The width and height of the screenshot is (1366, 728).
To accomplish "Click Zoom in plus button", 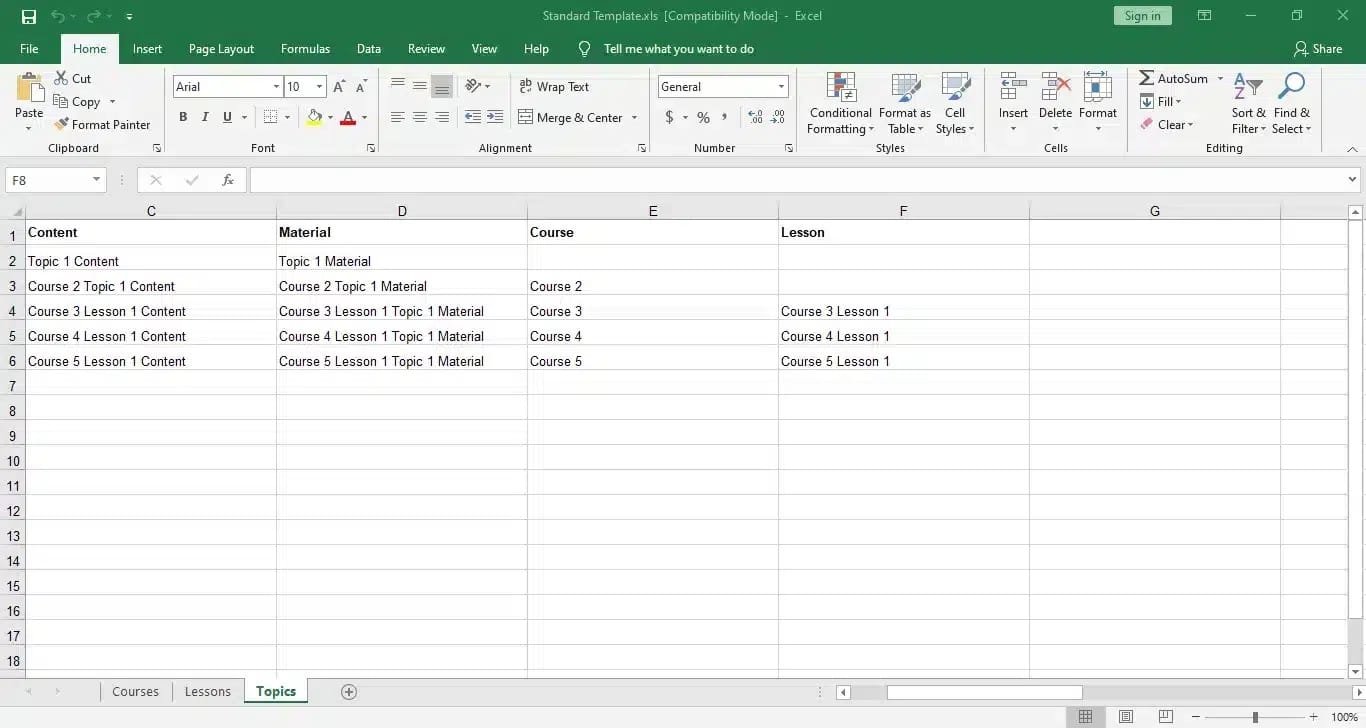I will click(x=1314, y=717).
